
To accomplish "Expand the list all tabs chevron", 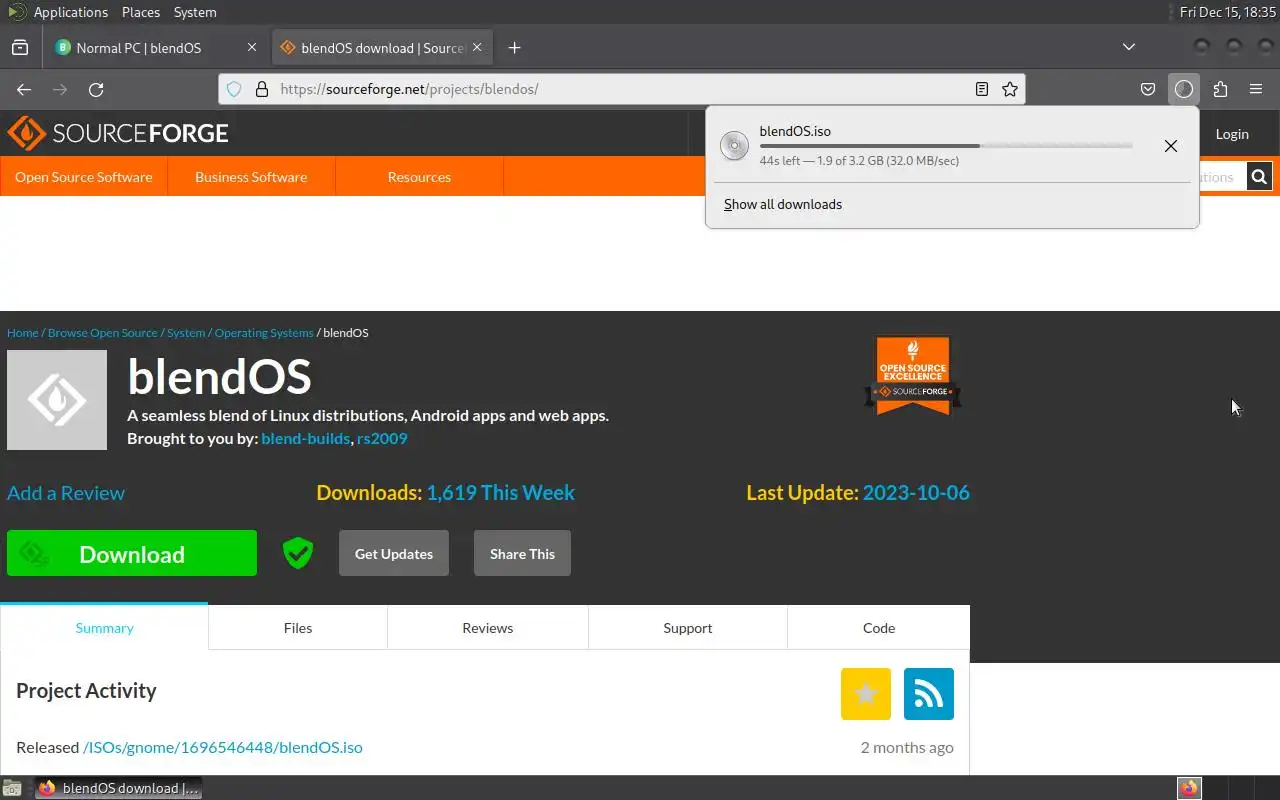I will point(1129,47).
